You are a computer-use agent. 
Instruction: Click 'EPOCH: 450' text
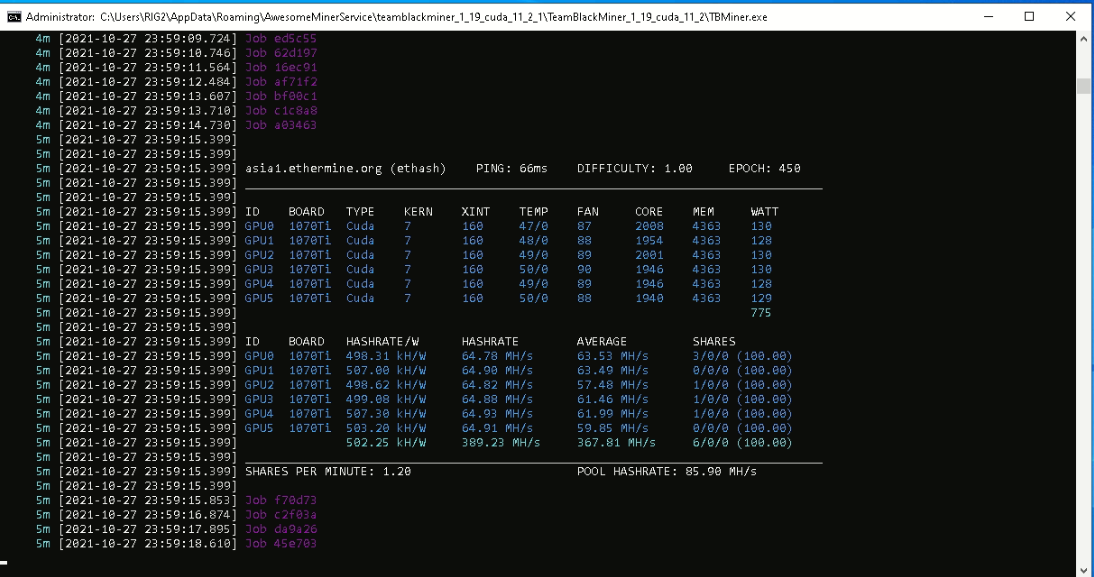pyautogui.click(x=764, y=168)
